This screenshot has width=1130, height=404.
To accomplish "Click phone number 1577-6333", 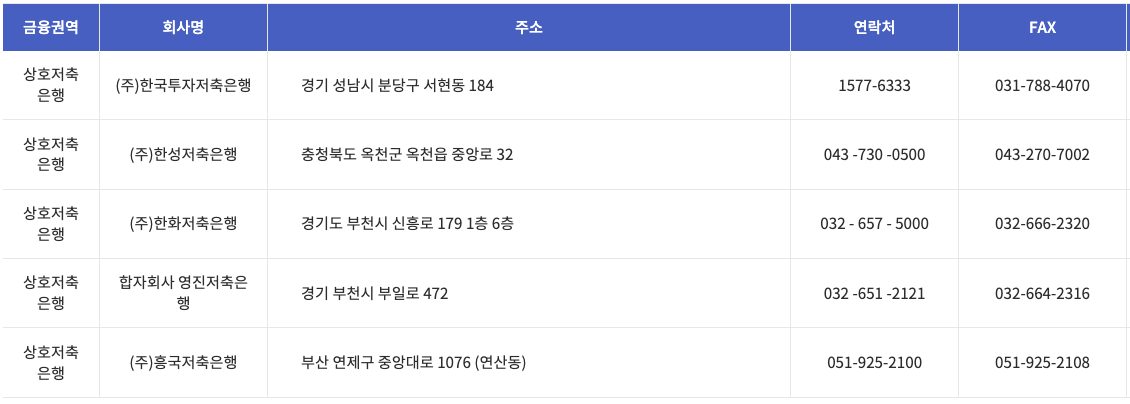I will (x=874, y=86).
